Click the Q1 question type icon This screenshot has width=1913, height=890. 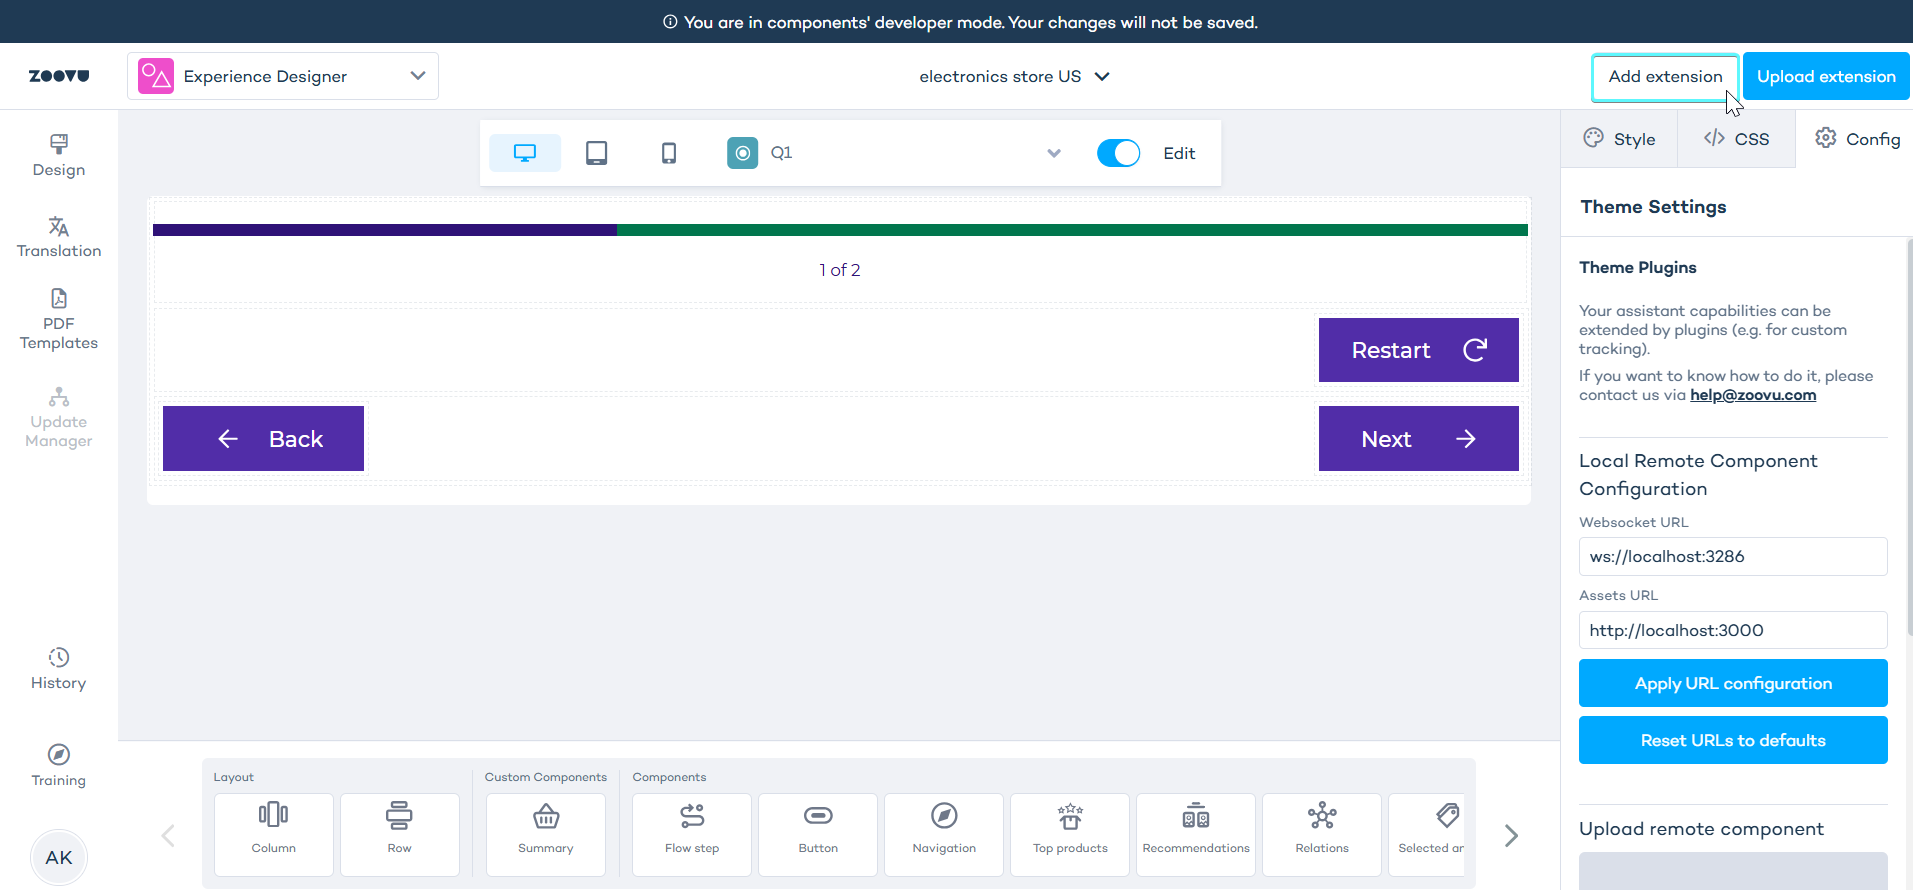(742, 153)
